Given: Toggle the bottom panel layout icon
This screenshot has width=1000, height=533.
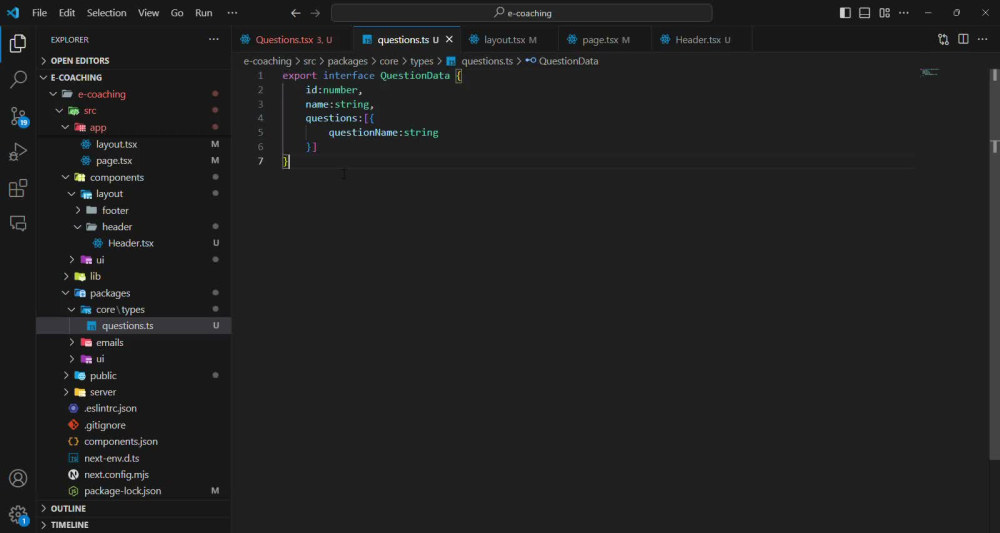Looking at the screenshot, I should point(864,13).
